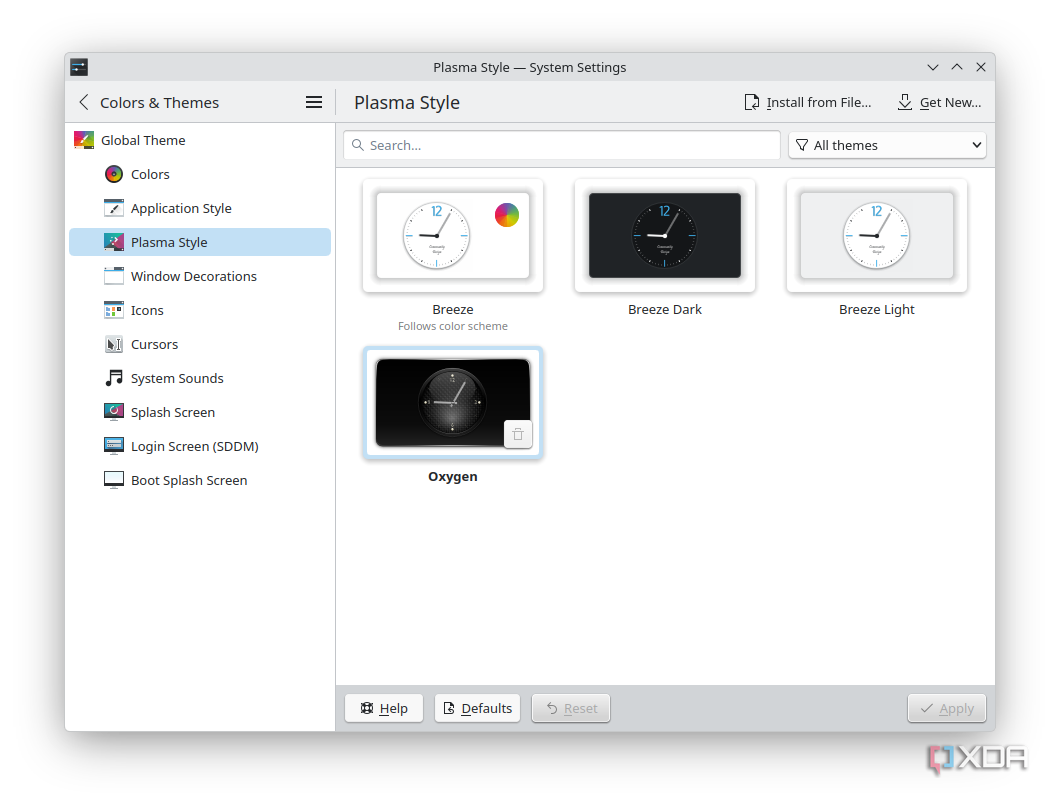Delete the Oxygen theme with trash icon
1060x808 pixels.
518,434
